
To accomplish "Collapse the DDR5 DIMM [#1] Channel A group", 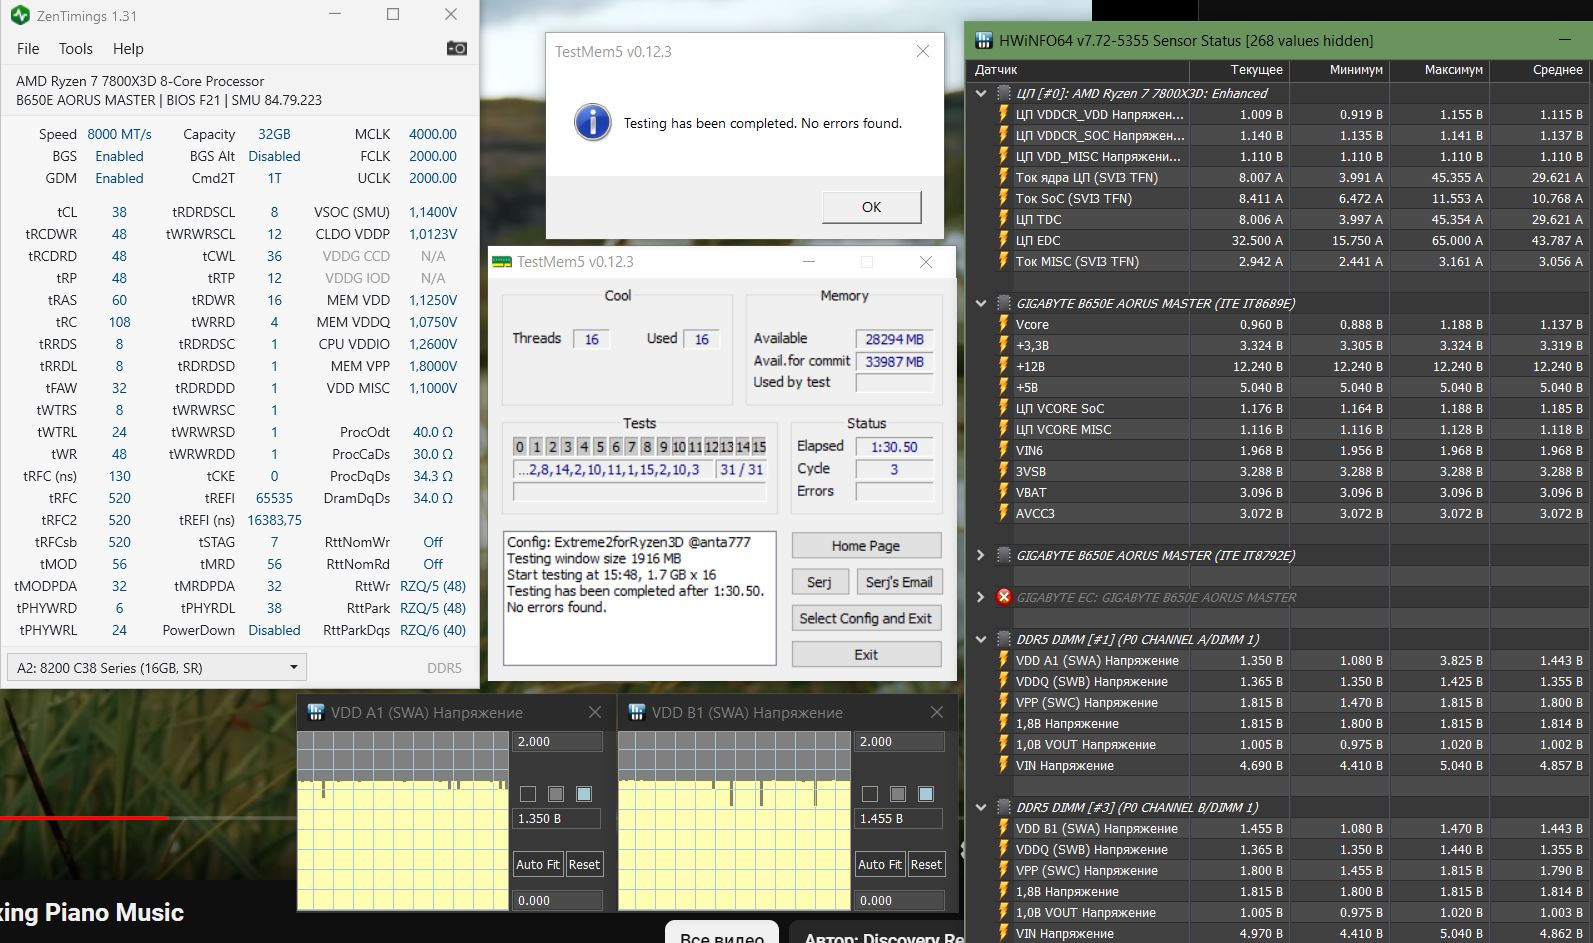I will coord(981,639).
